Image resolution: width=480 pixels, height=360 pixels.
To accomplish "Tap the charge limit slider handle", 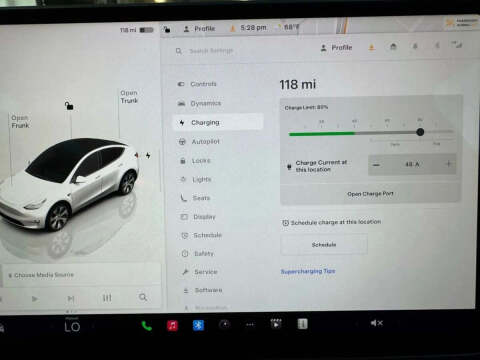I will tap(420, 132).
